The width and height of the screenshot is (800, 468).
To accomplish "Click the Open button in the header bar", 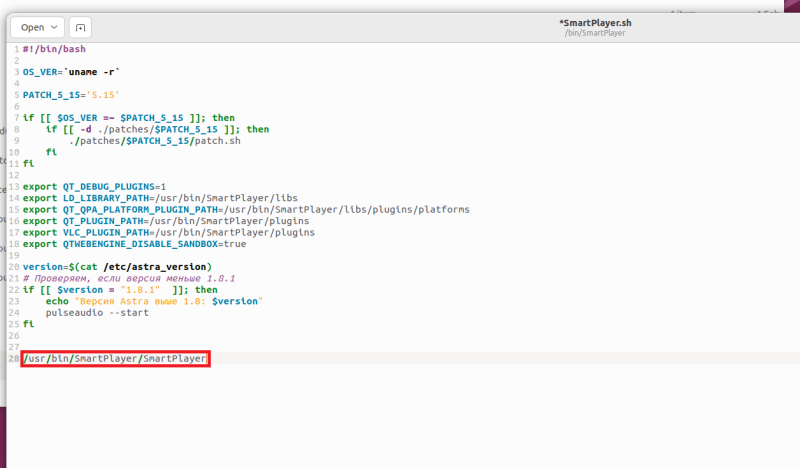I will pos(31,27).
